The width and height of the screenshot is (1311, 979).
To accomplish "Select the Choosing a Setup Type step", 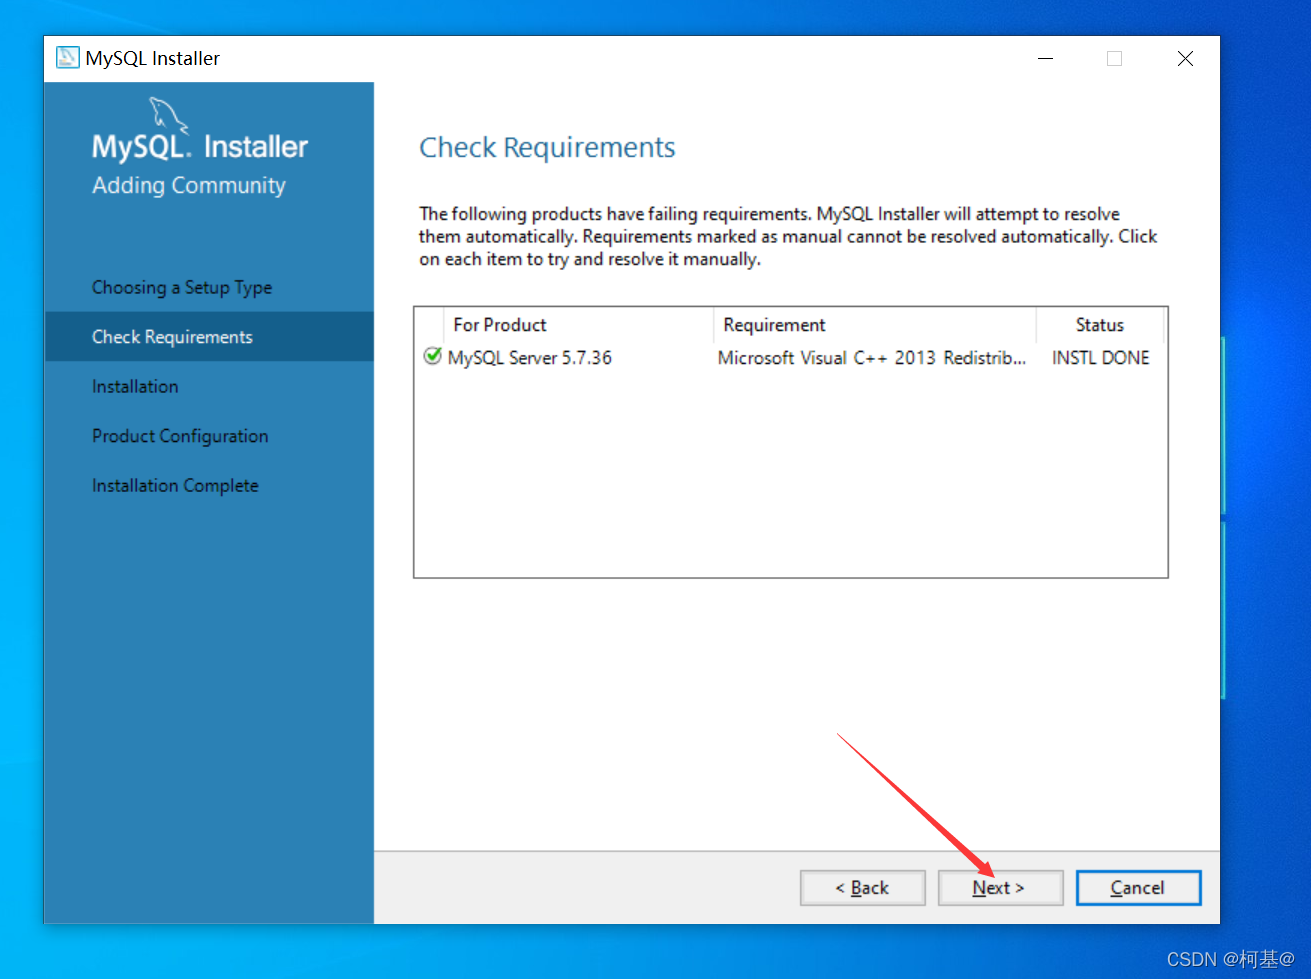I will pyautogui.click(x=182, y=287).
